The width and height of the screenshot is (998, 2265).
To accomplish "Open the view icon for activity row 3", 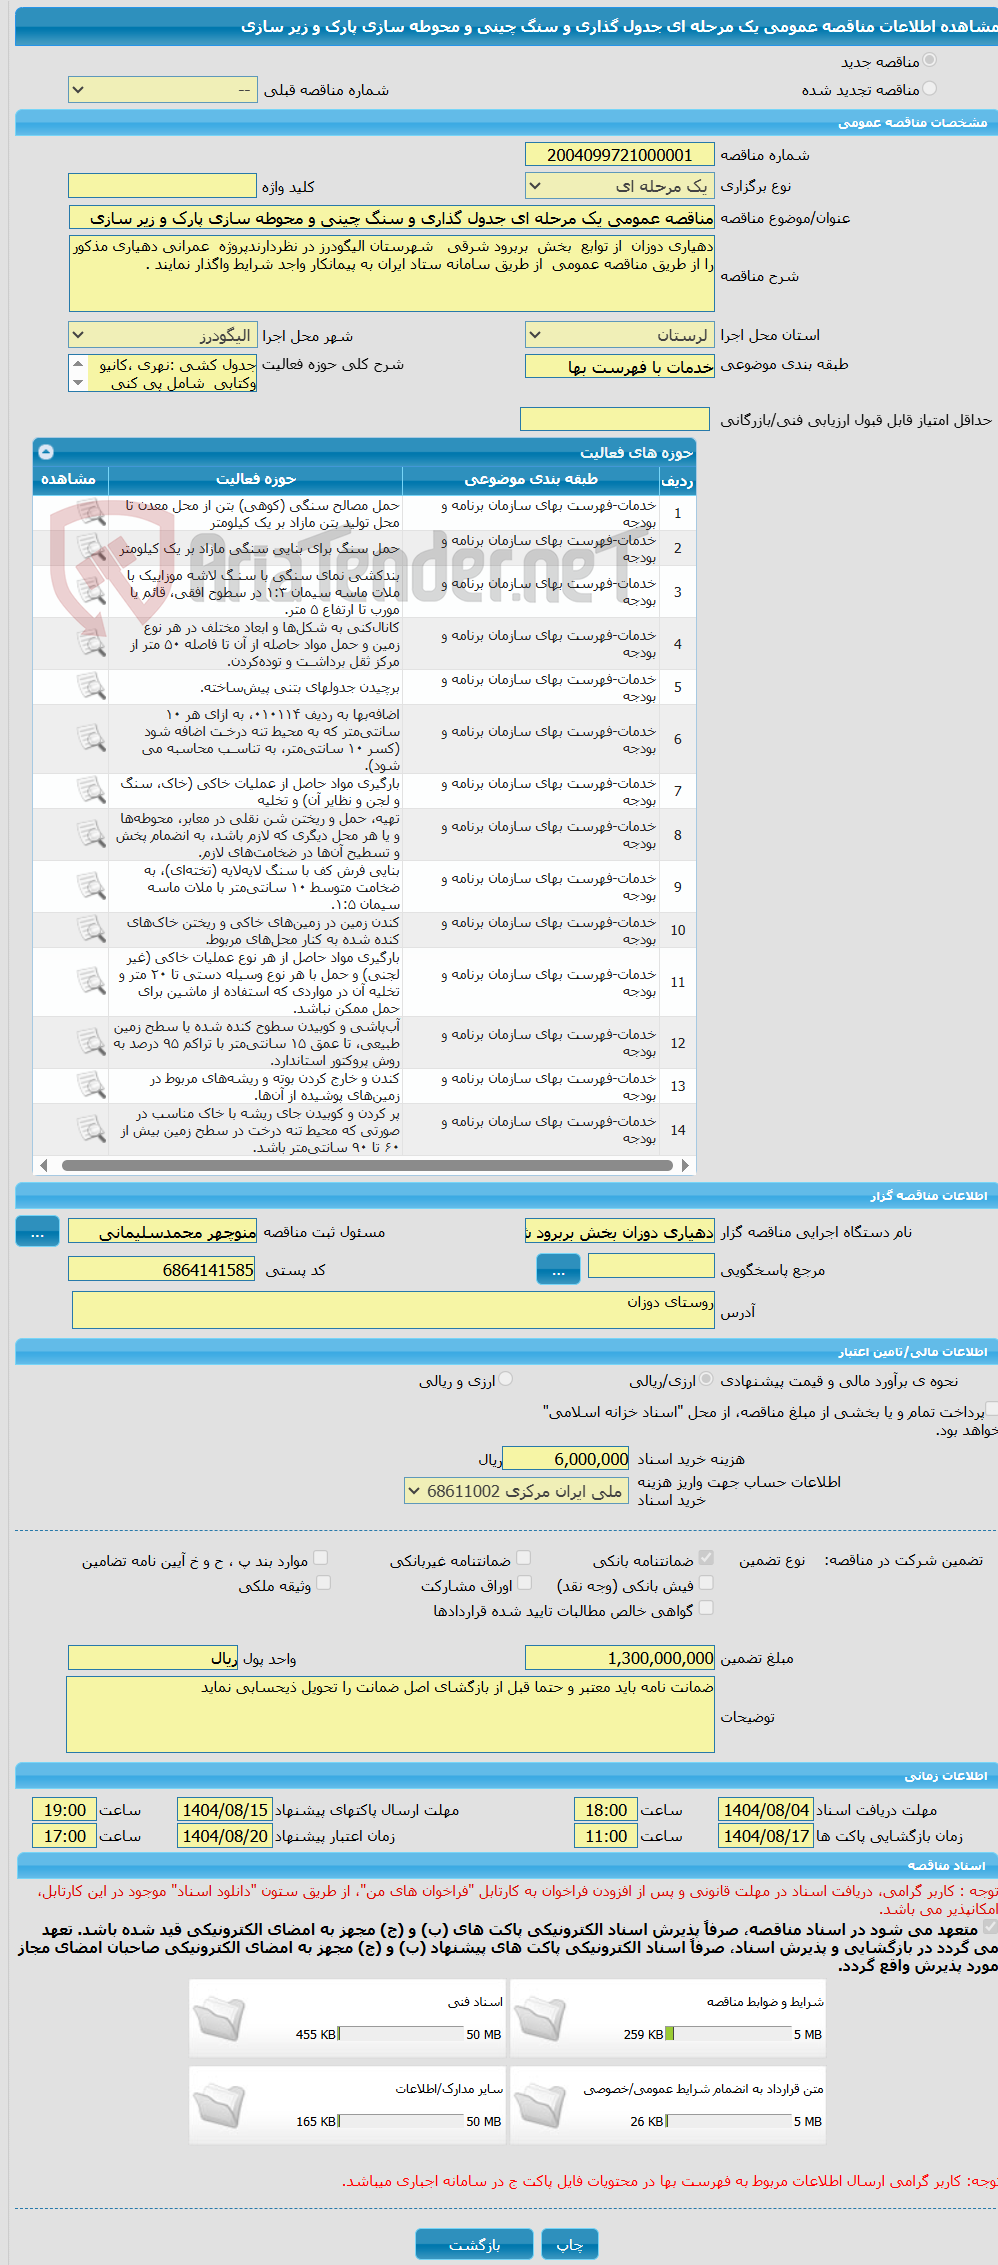I will click(x=91, y=591).
